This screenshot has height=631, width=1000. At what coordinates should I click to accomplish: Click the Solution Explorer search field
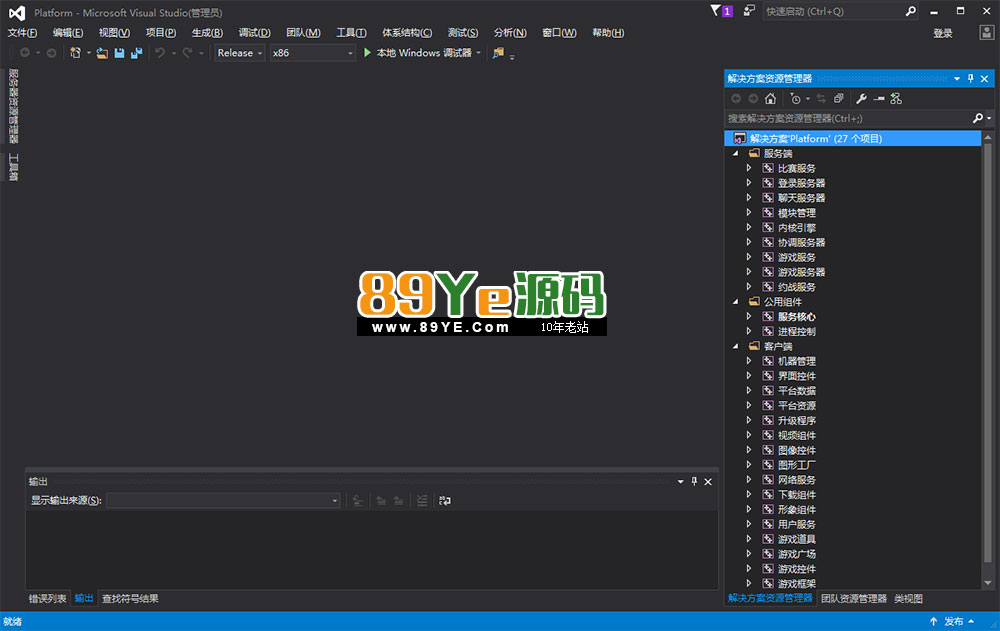pos(848,118)
